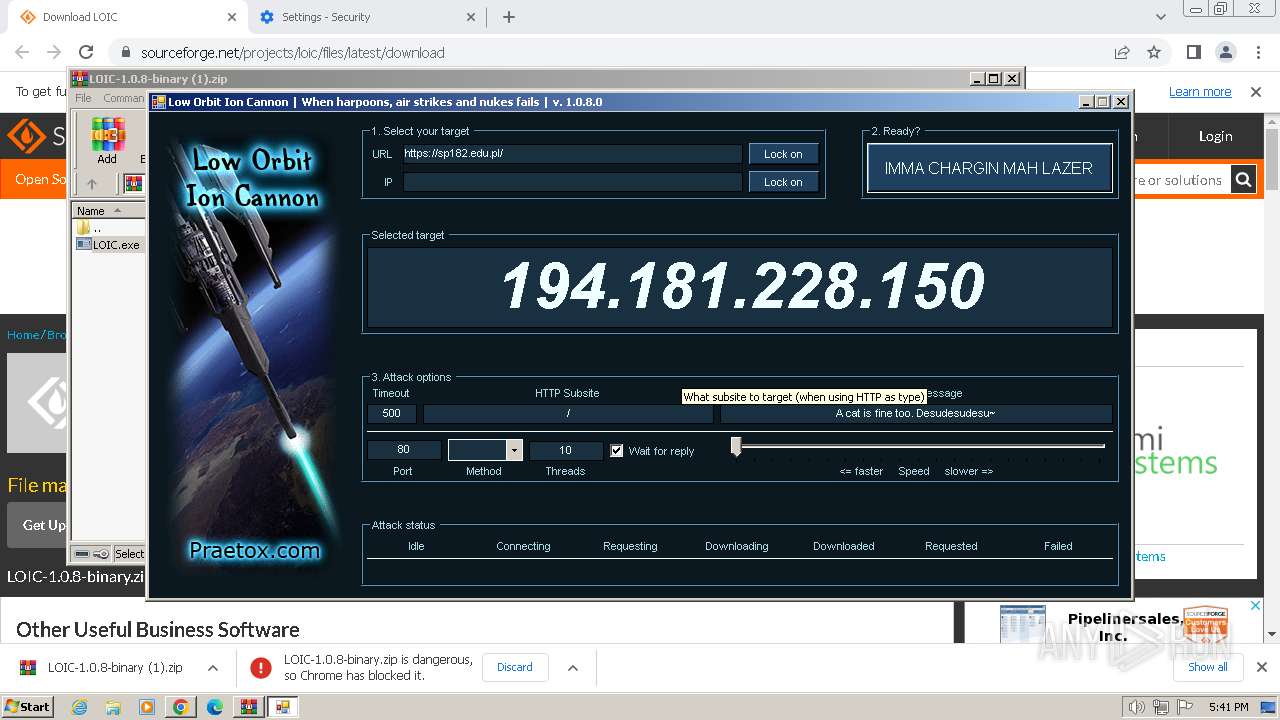Click the Discard button in downloads bar
Screen dimensions: 1280x720
[x=515, y=667]
